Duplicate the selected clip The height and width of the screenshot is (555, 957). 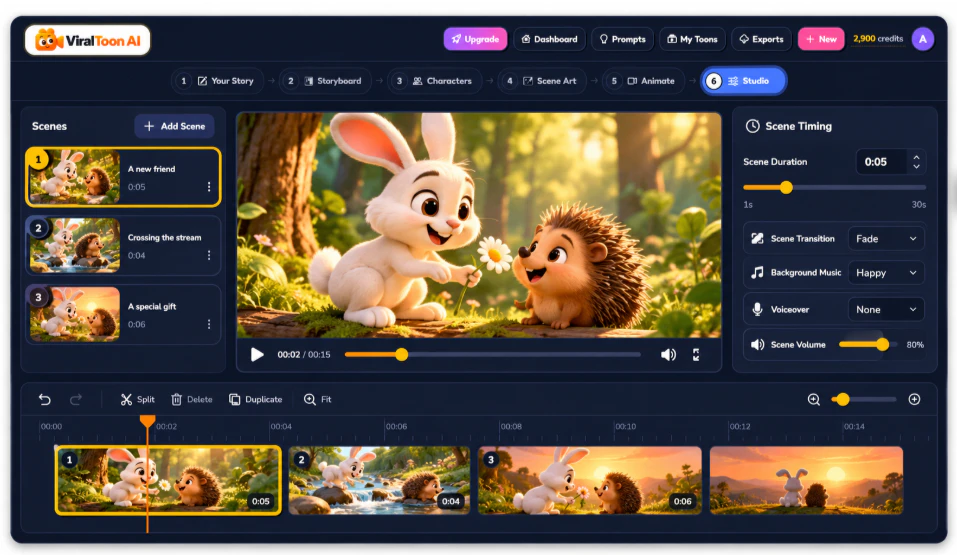[x=255, y=399]
